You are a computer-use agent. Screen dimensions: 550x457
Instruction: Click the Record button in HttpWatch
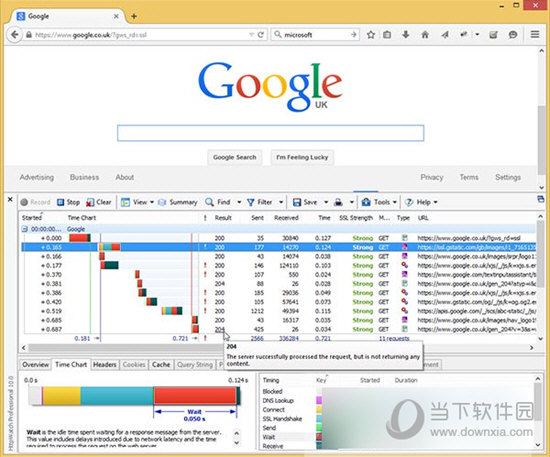(x=35, y=202)
